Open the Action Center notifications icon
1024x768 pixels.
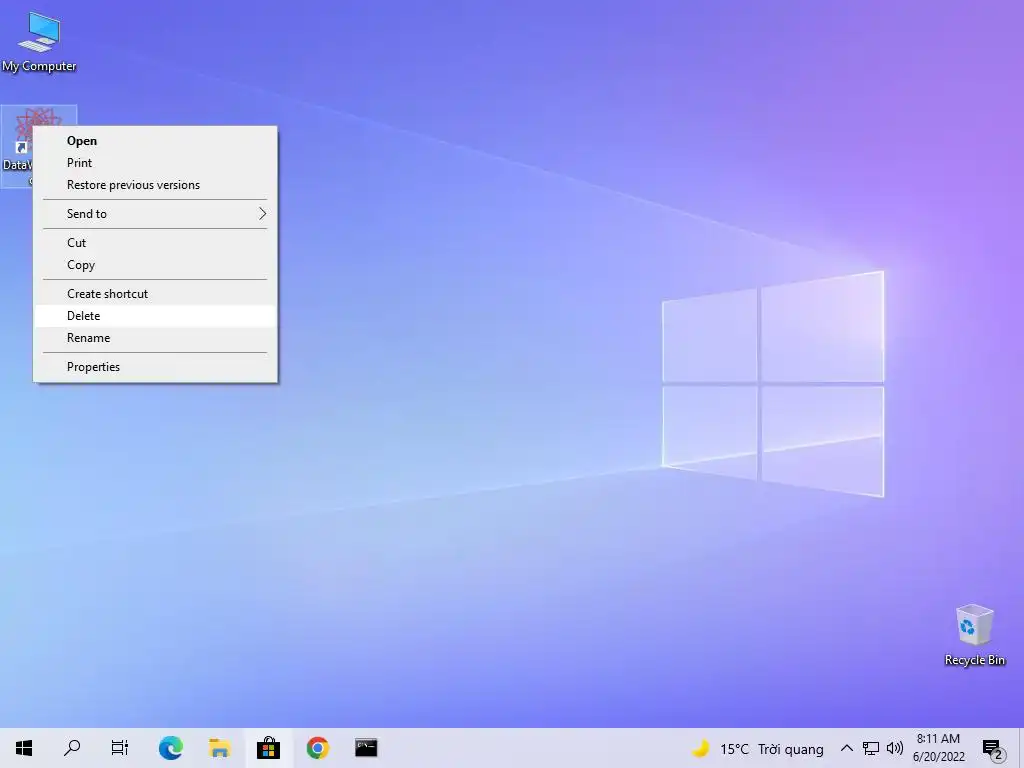pyautogui.click(x=993, y=748)
